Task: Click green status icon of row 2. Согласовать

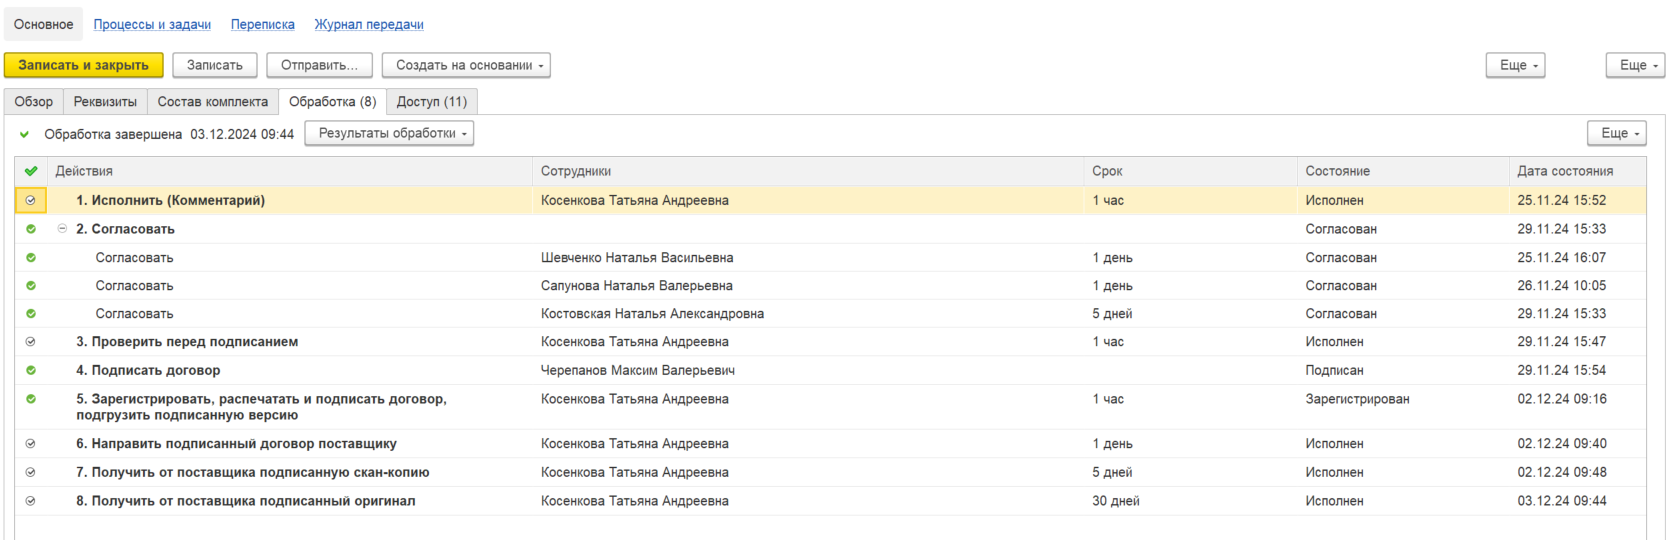Action: click(x=31, y=229)
